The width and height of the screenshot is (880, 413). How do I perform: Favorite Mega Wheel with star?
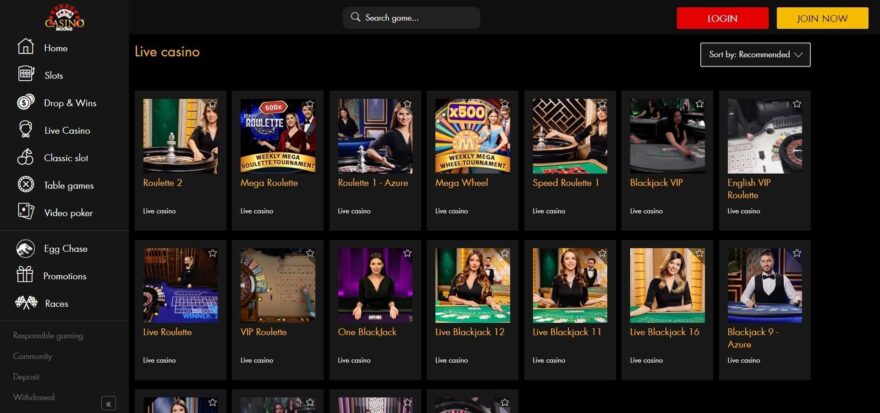(x=505, y=104)
